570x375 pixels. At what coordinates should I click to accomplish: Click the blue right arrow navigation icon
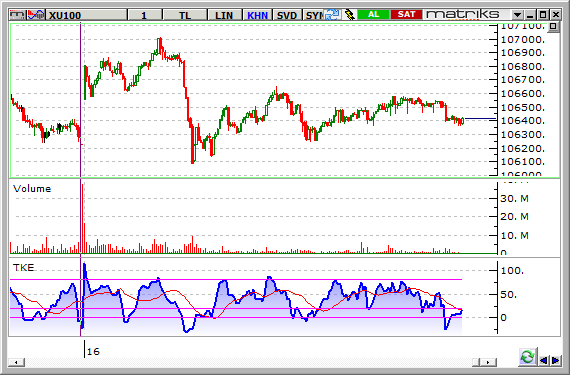[556, 360]
